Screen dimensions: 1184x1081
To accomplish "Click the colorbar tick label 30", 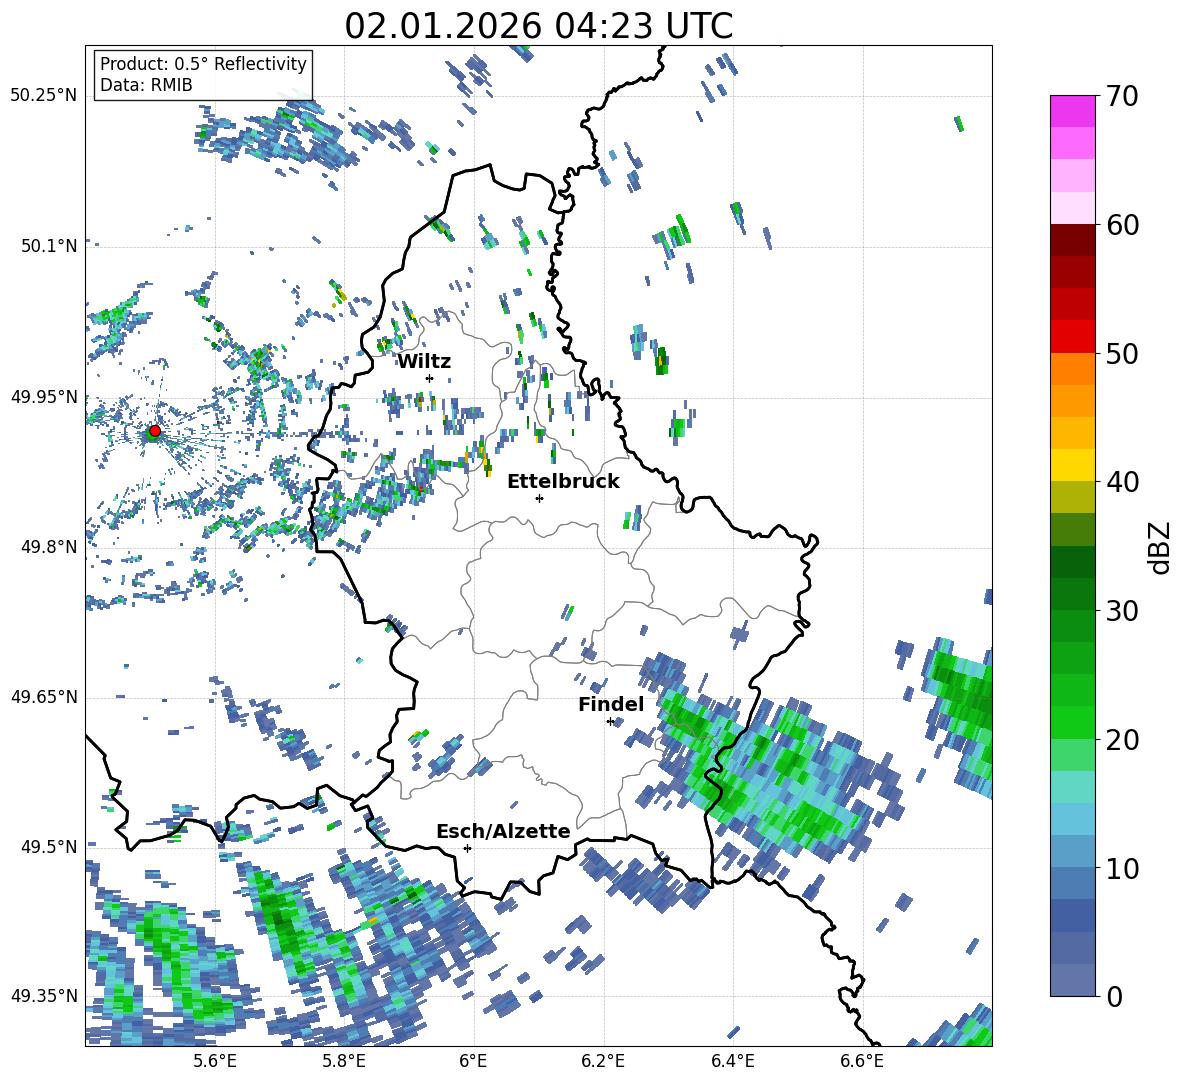I will [1122, 611].
